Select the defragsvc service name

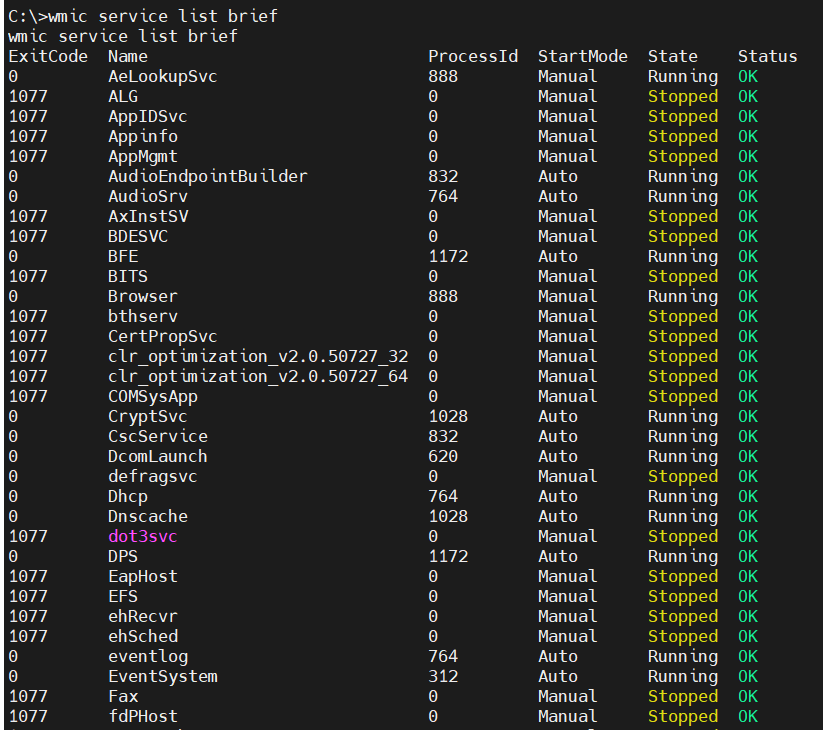[153, 477]
